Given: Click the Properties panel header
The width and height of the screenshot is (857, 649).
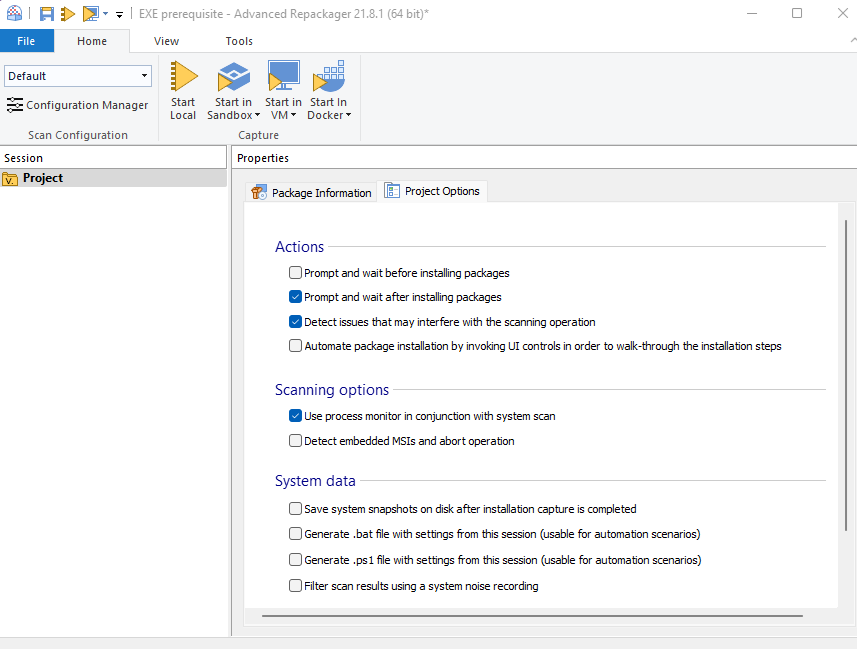Looking at the screenshot, I should (544, 158).
